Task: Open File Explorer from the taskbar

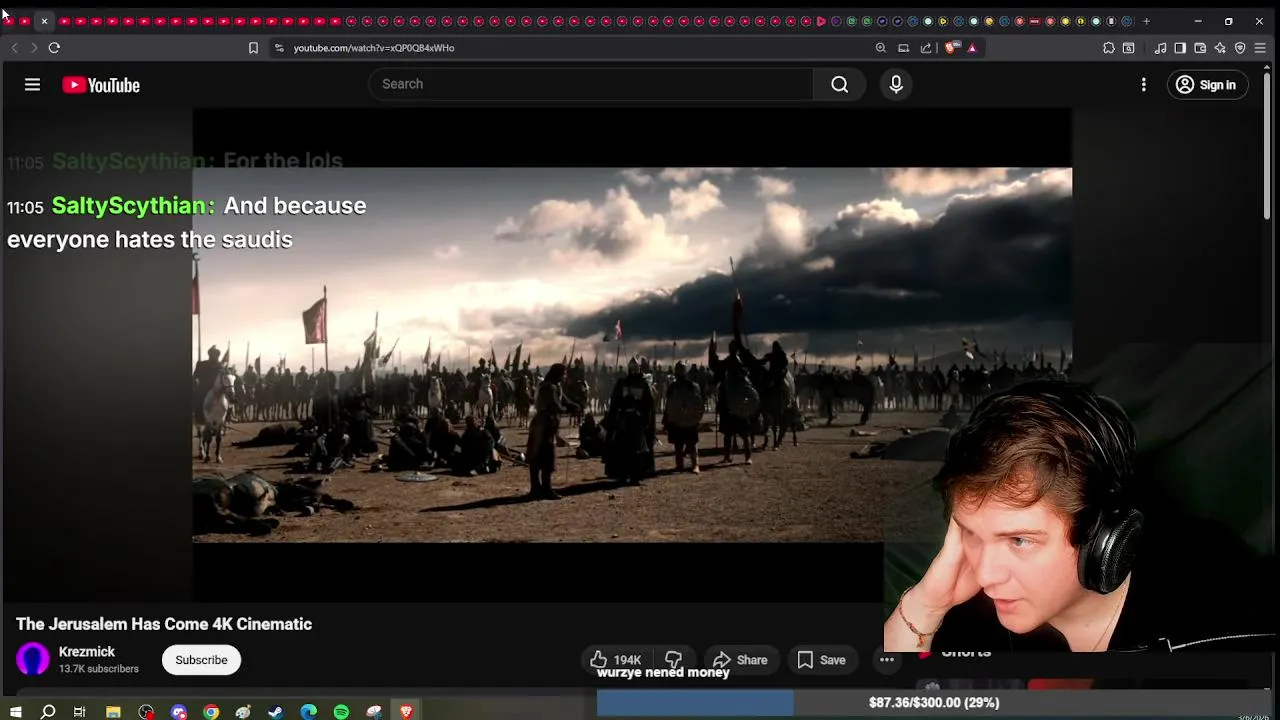Action: [113, 712]
